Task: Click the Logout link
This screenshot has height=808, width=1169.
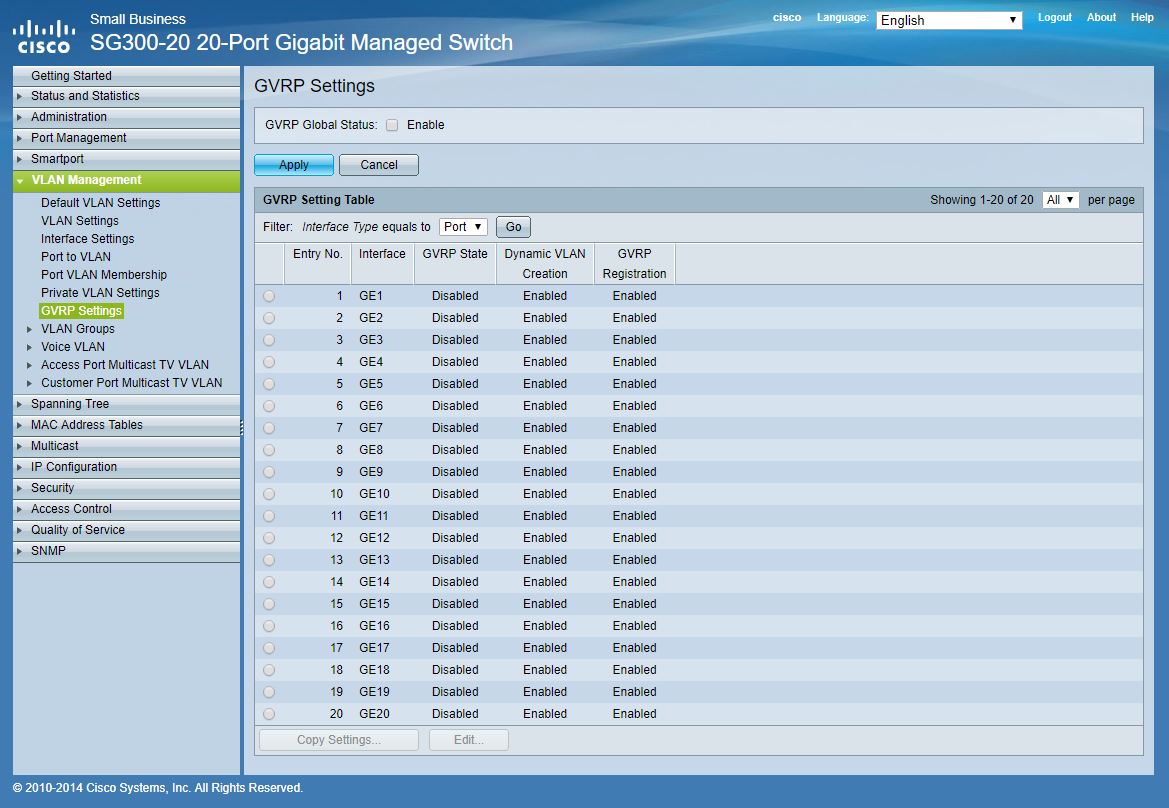Action: (x=1054, y=17)
